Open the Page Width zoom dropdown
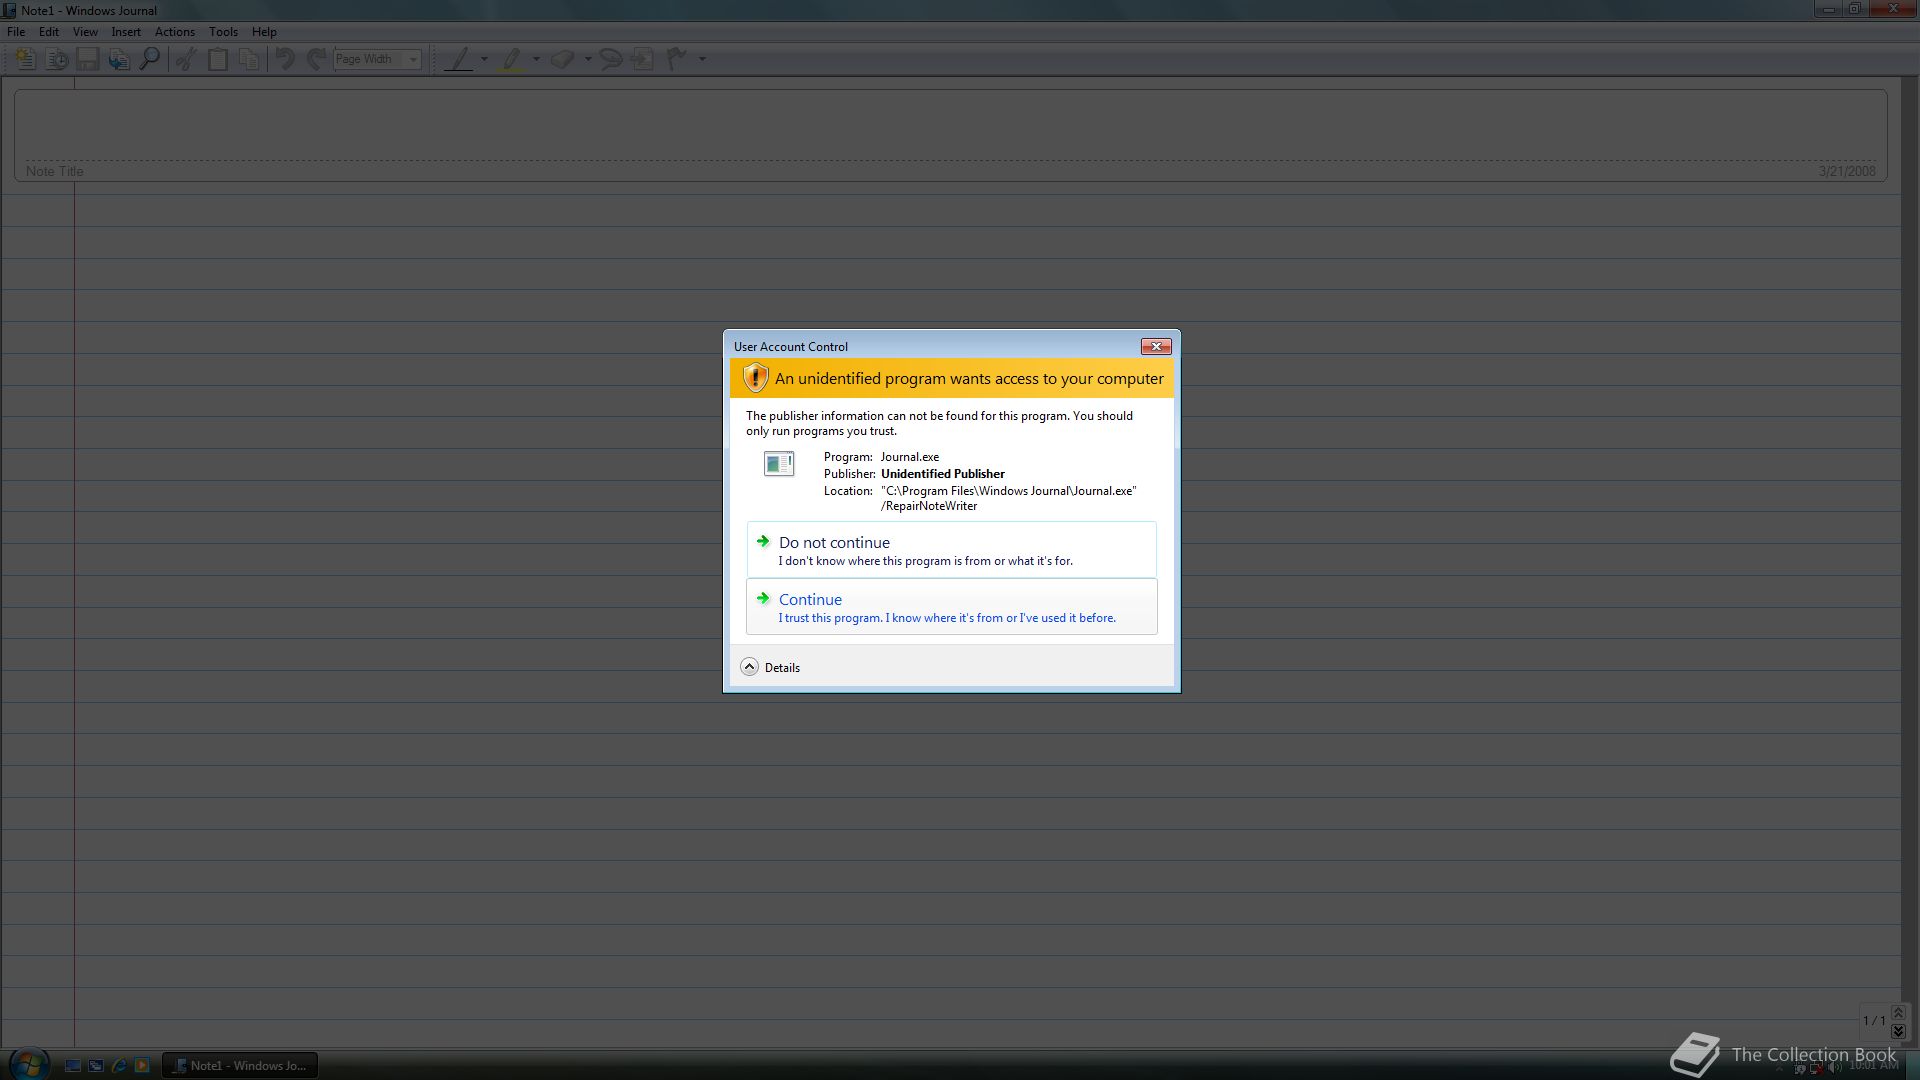The height and width of the screenshot is (1080, 1920). point(412,59)
